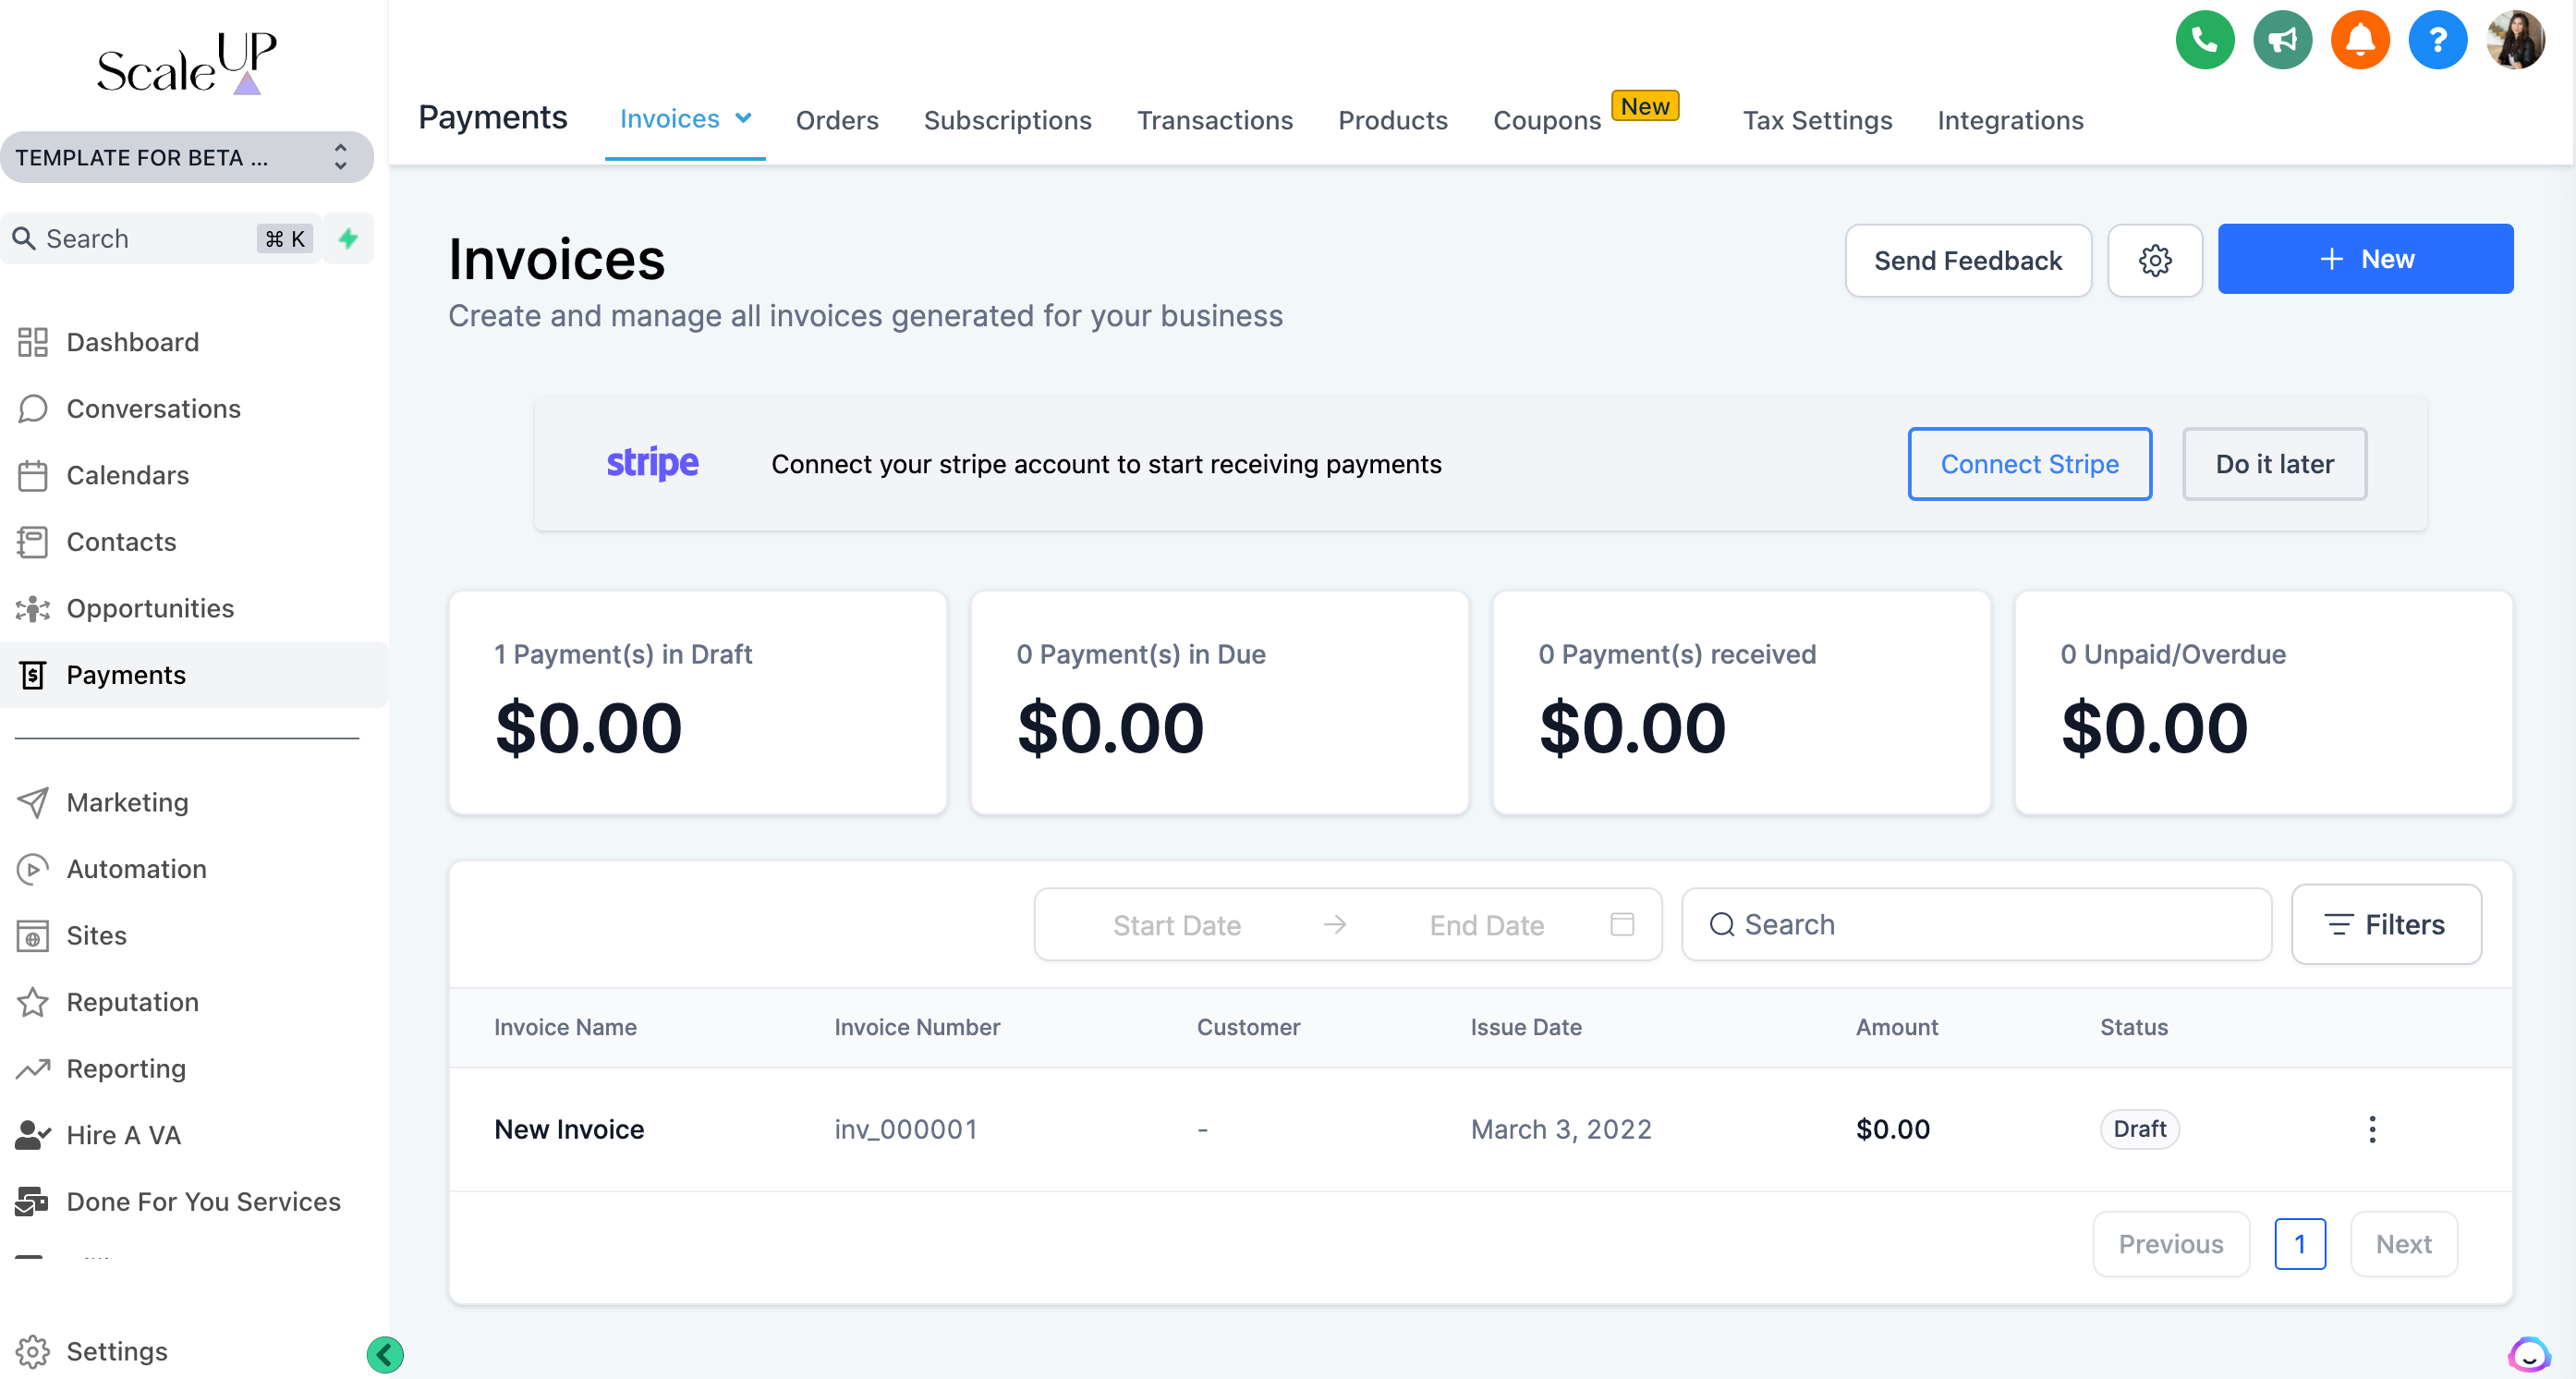Viewport: 2576px width, 1379px height.
Task: Open the chat assistant bubble icon
Action: (2528, 1354)
